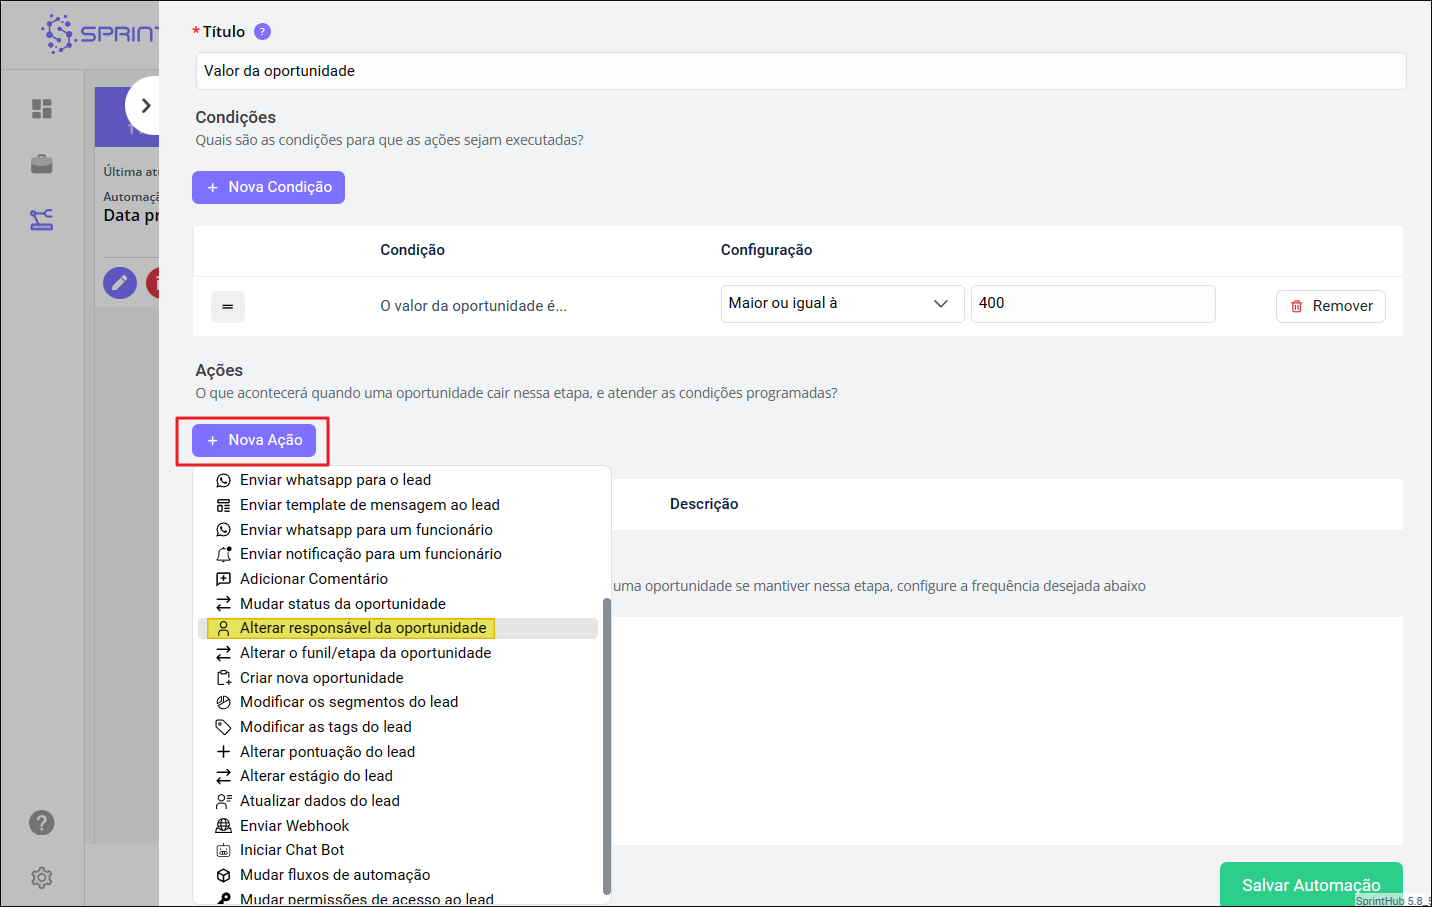Select 'Alterar responsável da oportunidade' option

[x=362, y=628]
